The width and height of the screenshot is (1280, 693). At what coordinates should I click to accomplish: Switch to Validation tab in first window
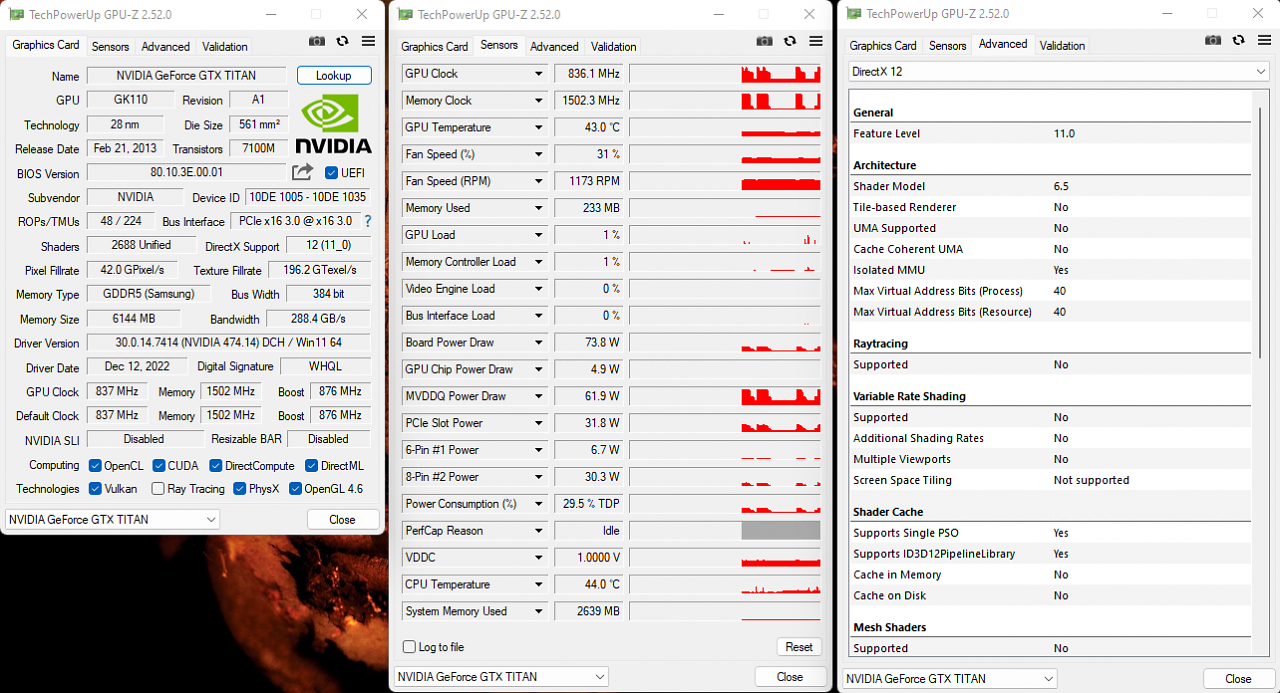(x=225, y=47)
